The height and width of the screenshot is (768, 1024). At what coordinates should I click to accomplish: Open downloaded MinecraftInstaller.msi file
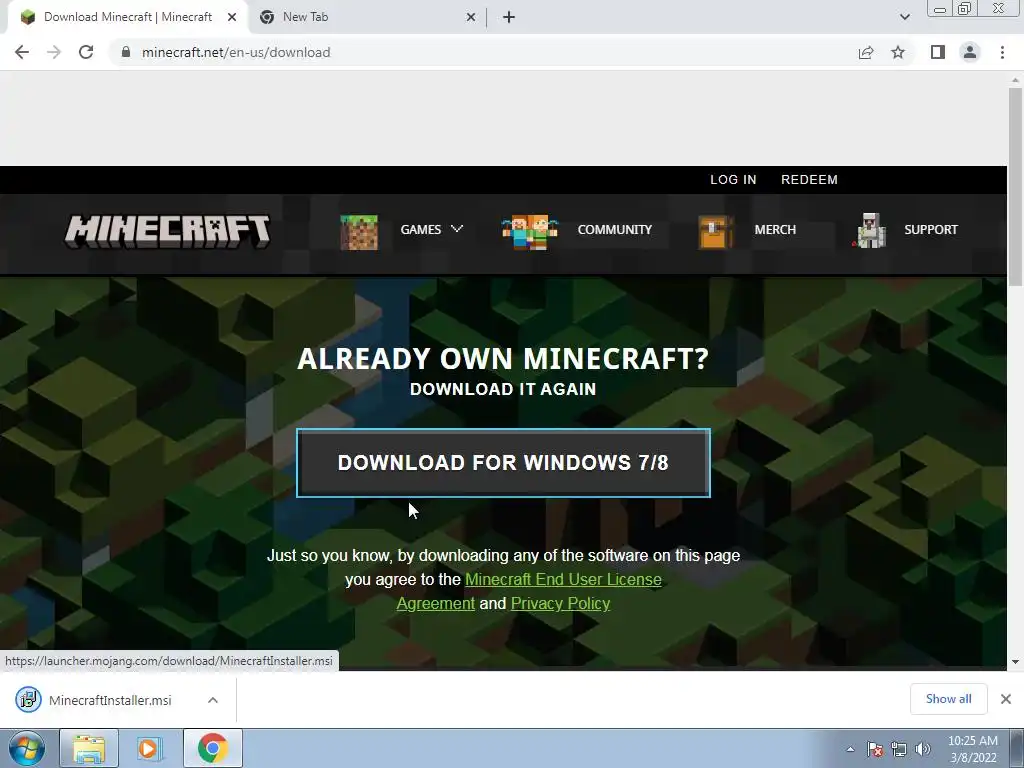110,700
